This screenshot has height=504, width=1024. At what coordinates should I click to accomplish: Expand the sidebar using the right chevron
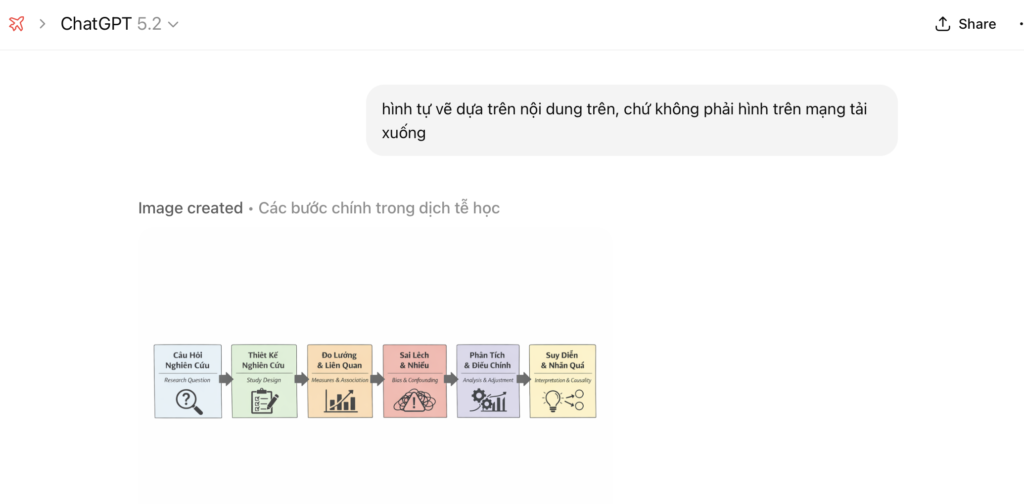pyautogui.click(x=43, y=24)
